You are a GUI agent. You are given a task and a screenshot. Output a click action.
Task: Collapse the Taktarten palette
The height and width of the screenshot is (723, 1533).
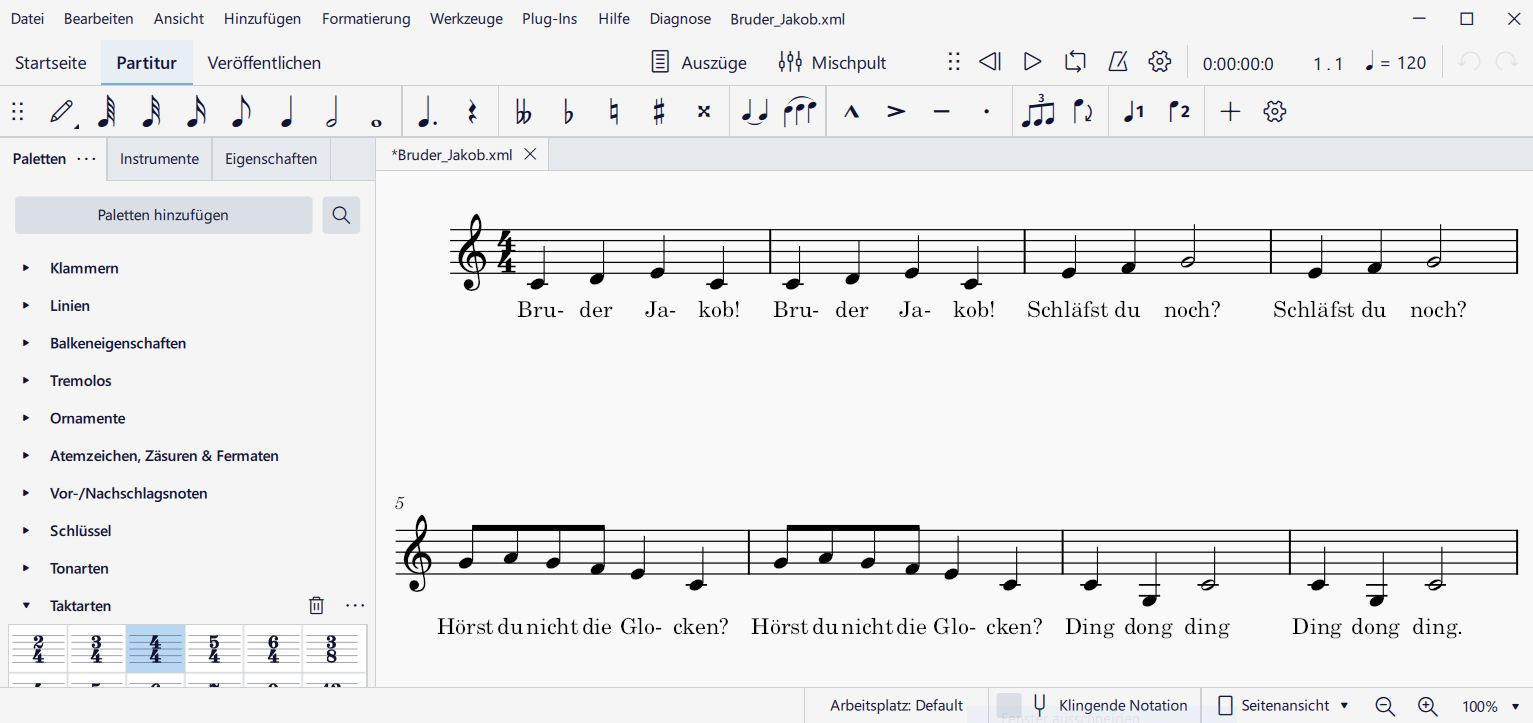pos(27,606)
